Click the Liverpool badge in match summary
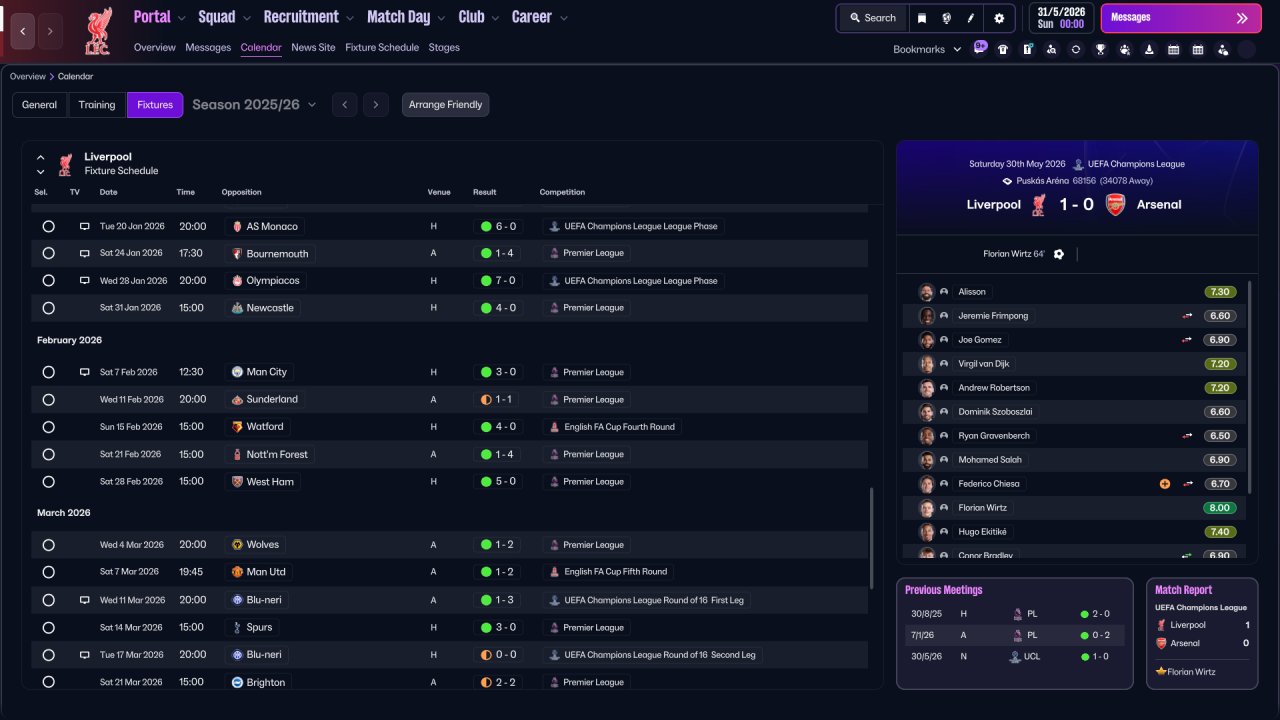The width and height of the screenshot is (1280, 720). pyautogui.click(x=1039, y=205)
